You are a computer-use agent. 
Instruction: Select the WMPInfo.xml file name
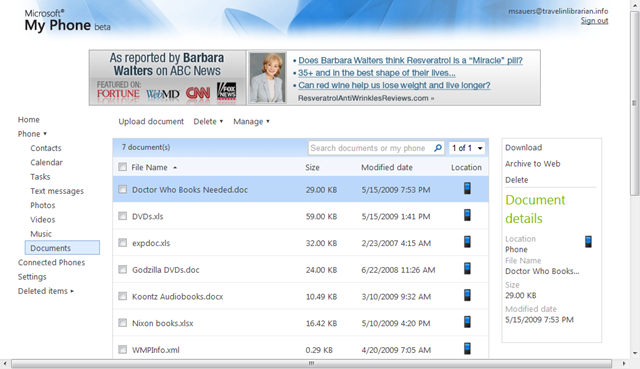(x=156, y=350)
